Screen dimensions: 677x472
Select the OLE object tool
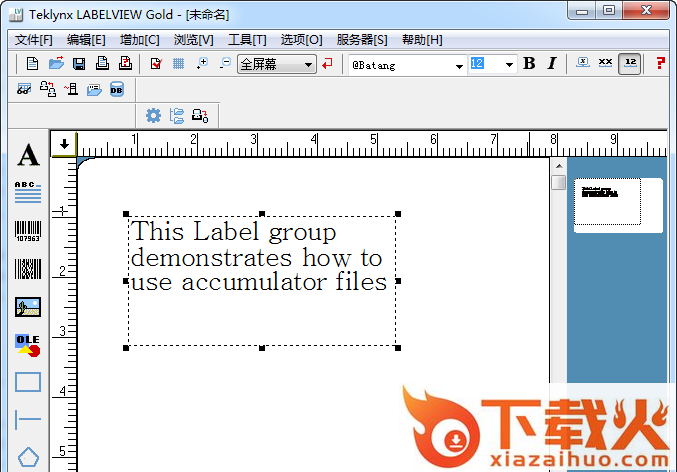[28, 345]
